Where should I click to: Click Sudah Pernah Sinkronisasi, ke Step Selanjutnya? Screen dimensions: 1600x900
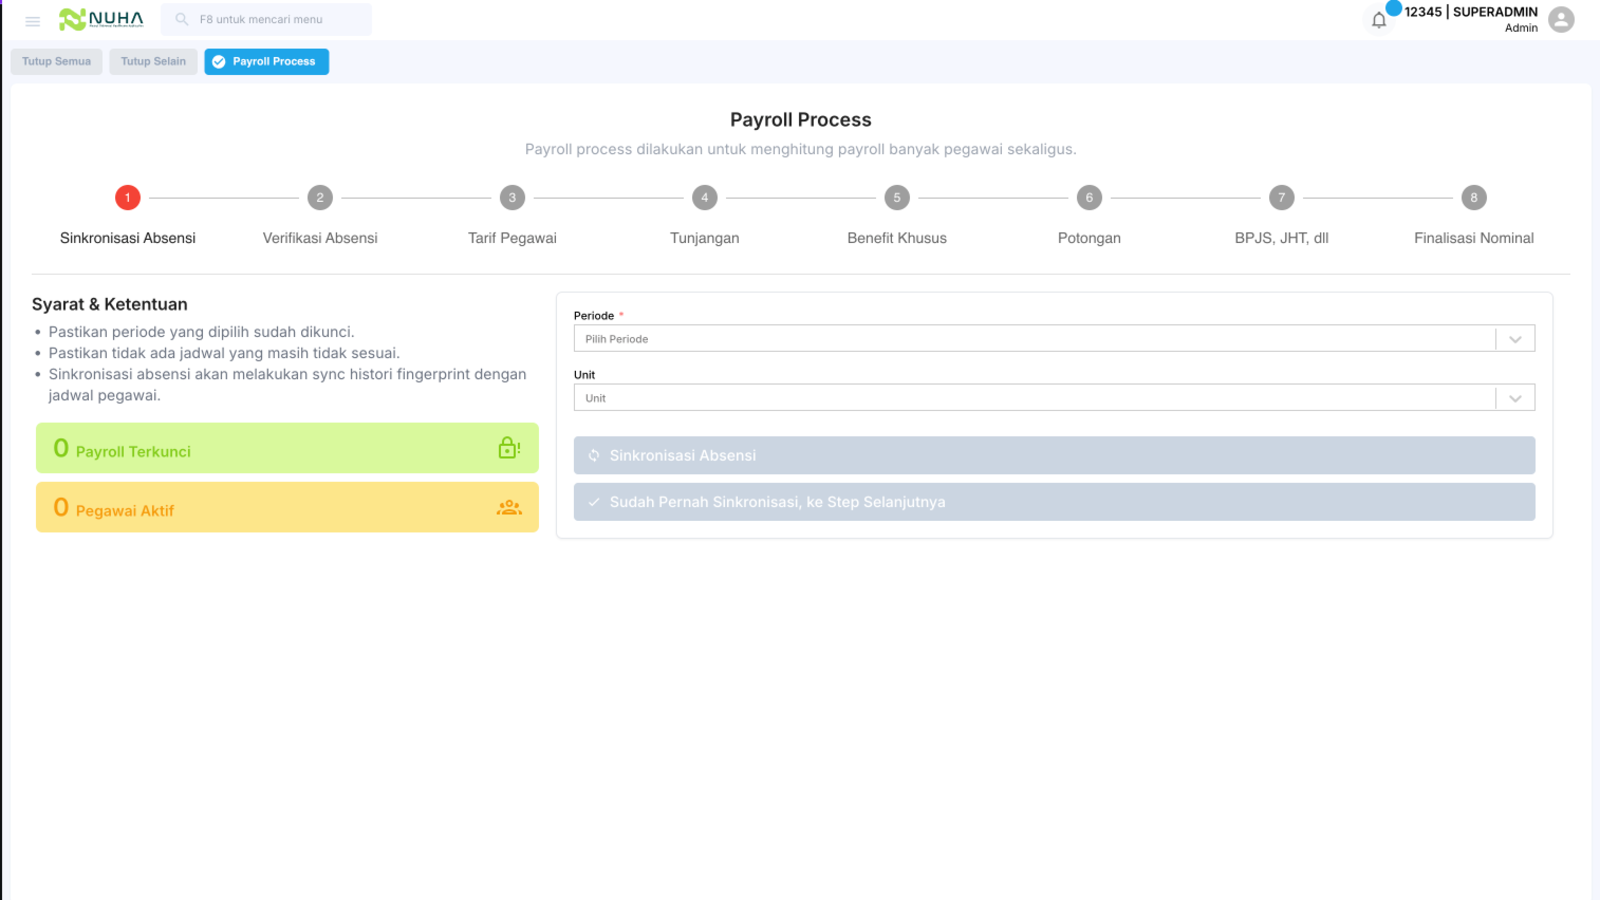1054,502
